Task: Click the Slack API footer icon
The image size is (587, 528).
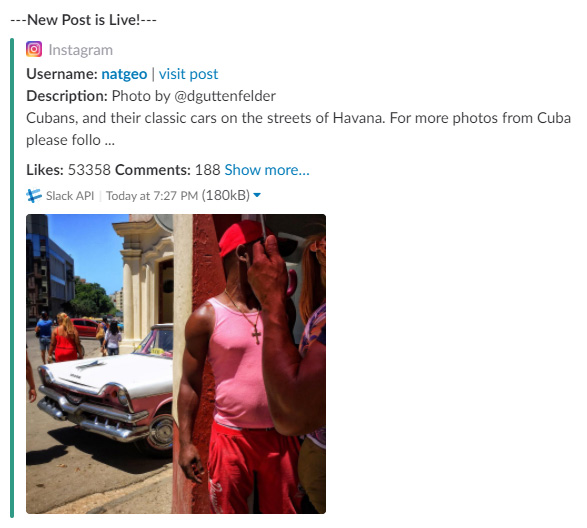Action: tap(34, 195)
